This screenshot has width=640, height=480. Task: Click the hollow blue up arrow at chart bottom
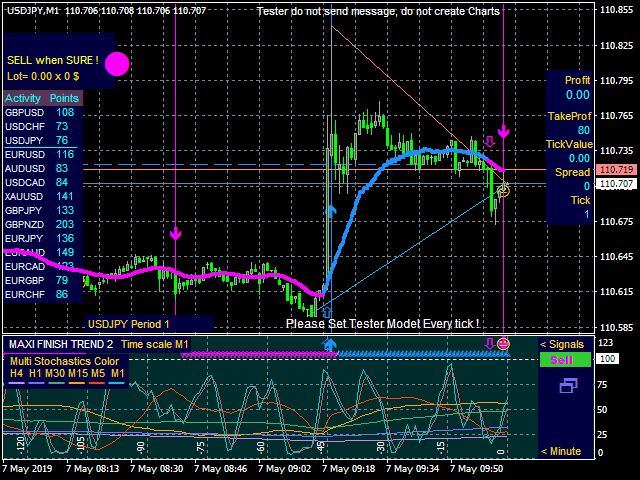327,313
